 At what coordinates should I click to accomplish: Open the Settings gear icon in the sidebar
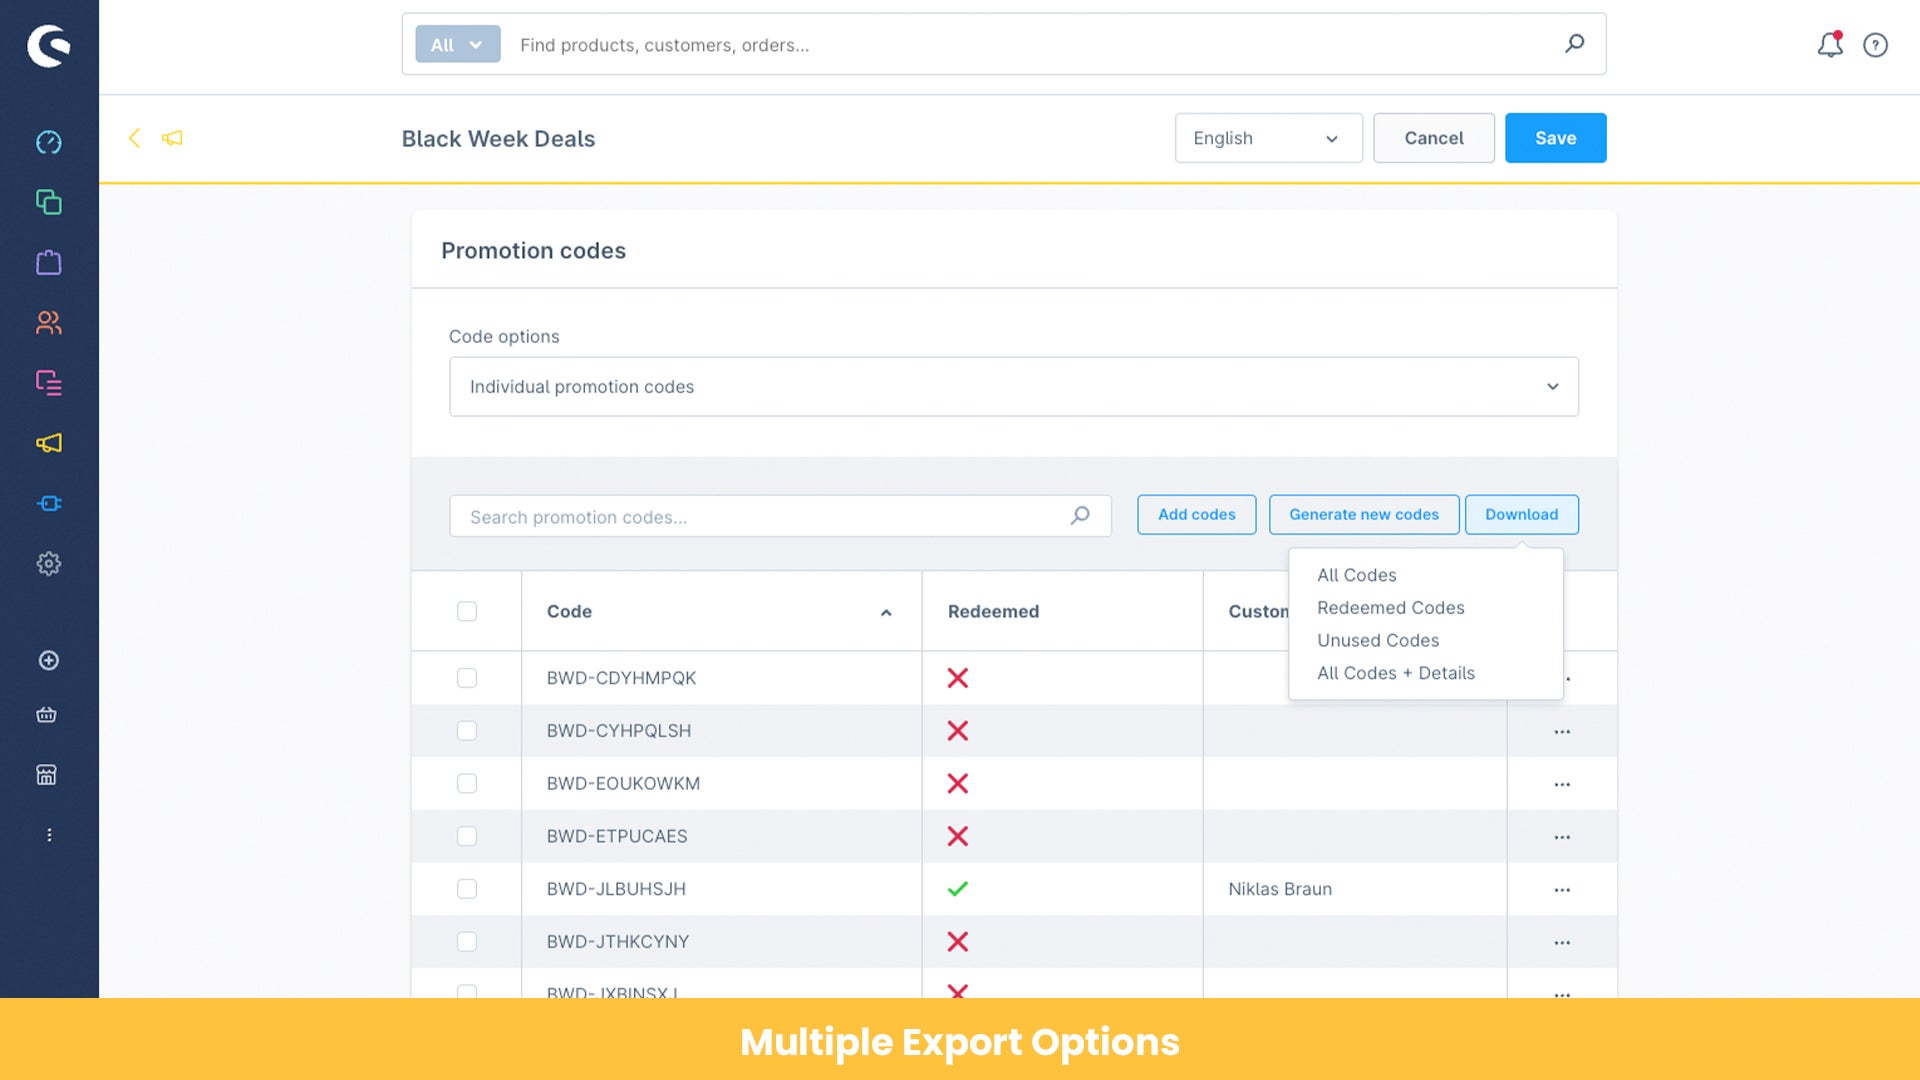[x=48, y=563]
